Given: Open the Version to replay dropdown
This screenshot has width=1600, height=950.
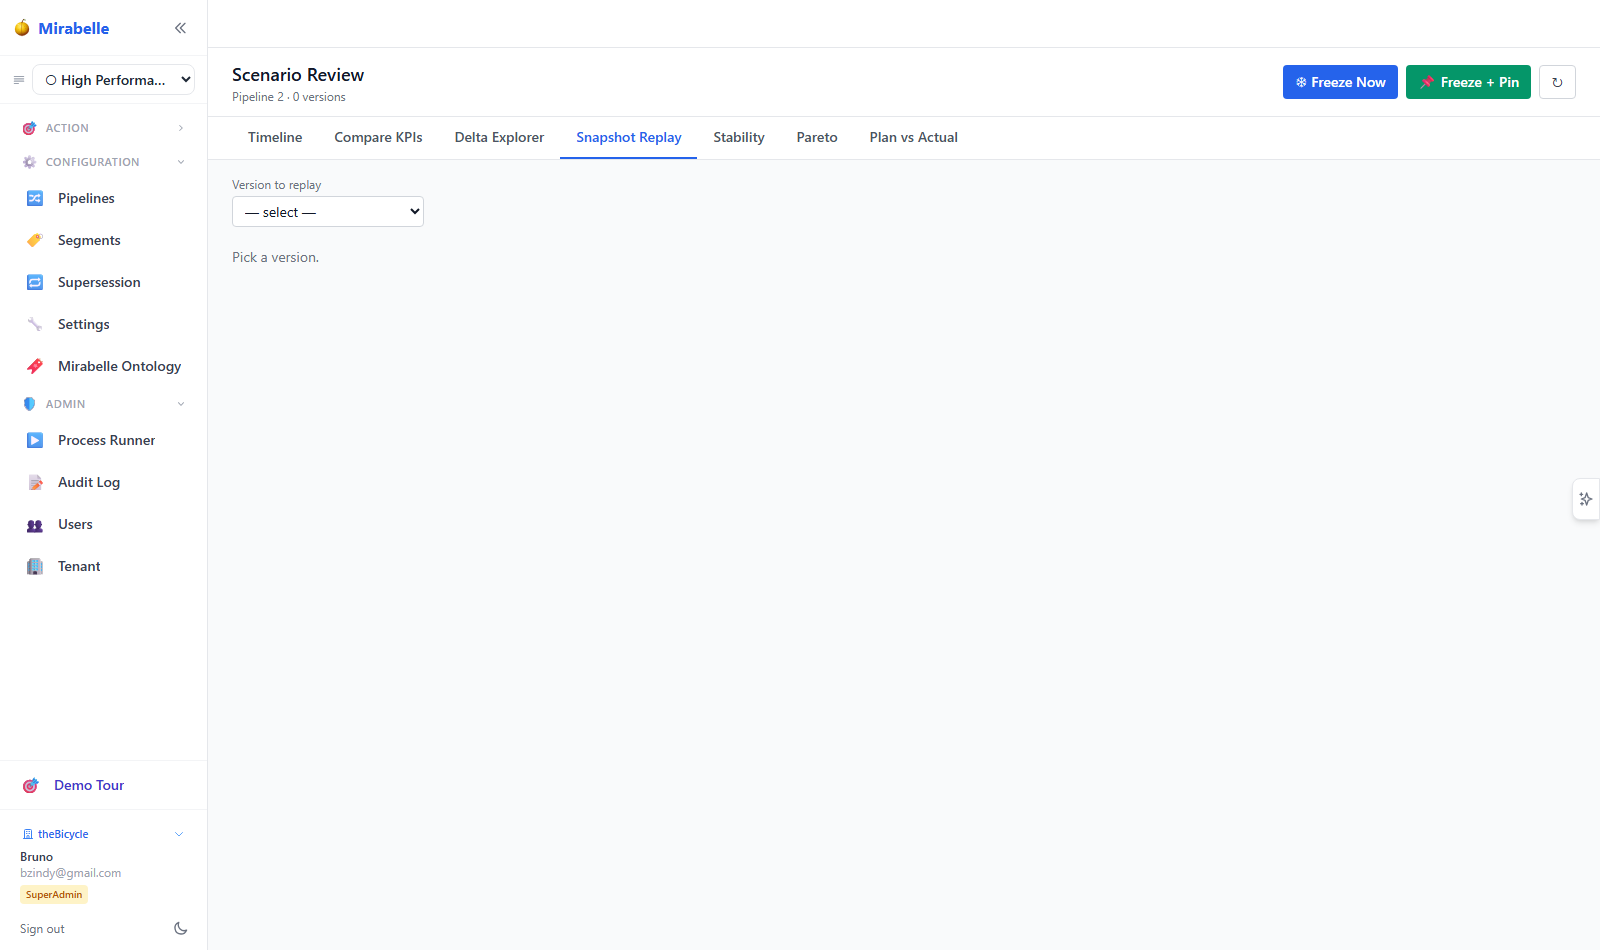Looking at the screenshot, I should [328, 212].
